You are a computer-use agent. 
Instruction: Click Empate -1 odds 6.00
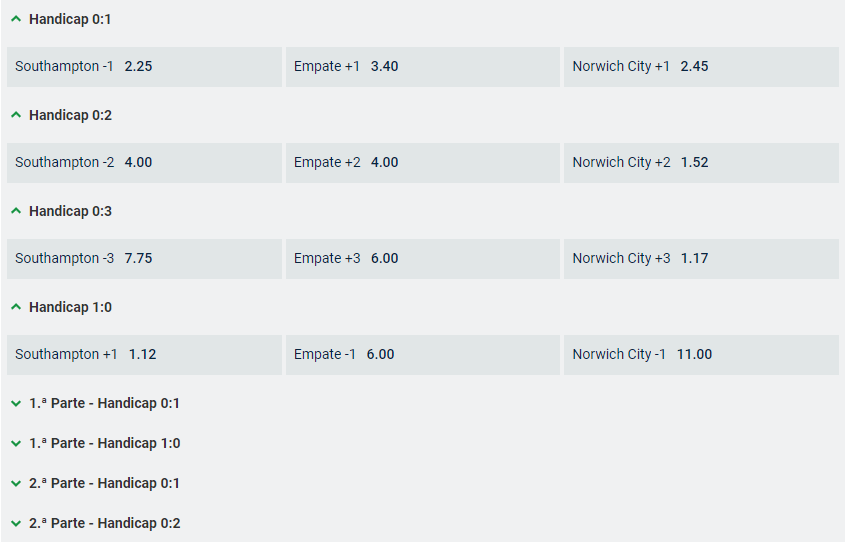coord(422,355)
